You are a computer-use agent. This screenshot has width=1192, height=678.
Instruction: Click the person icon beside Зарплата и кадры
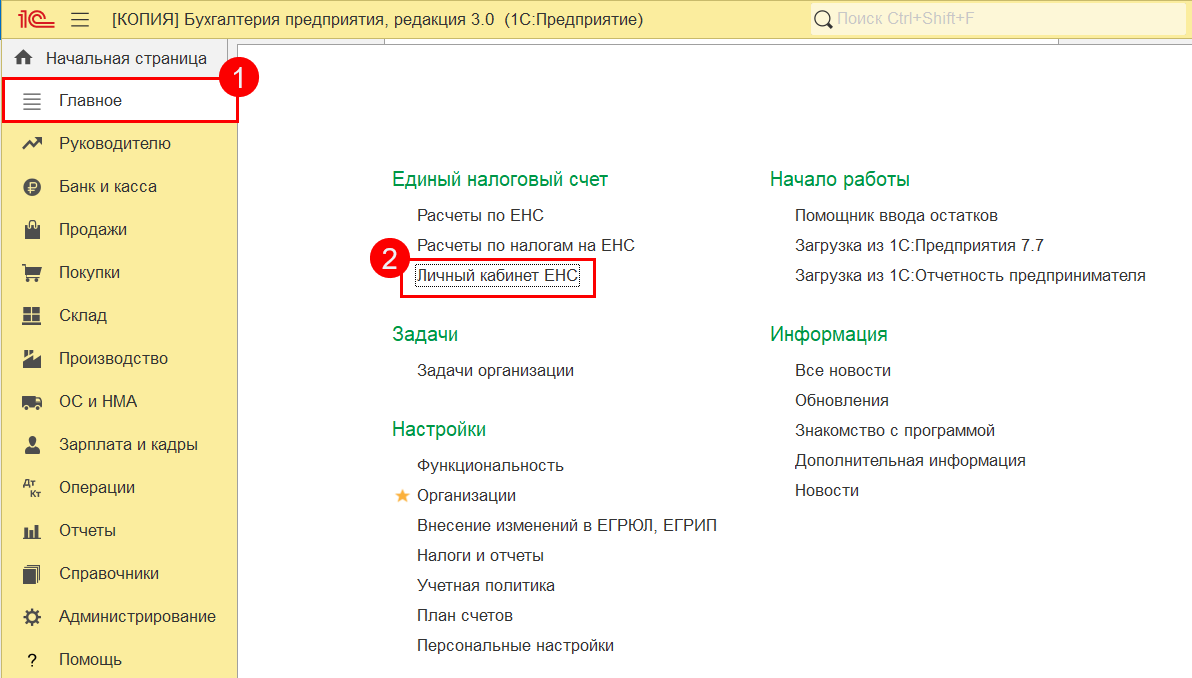click(x=32, y=445)
